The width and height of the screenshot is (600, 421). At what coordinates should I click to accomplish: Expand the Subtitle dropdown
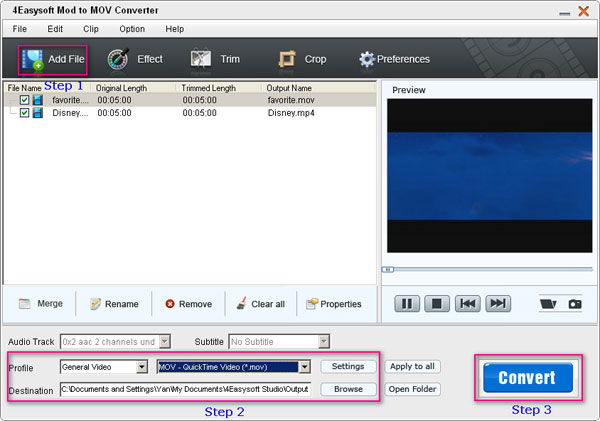pyautogui.click(x=324, y=341)
